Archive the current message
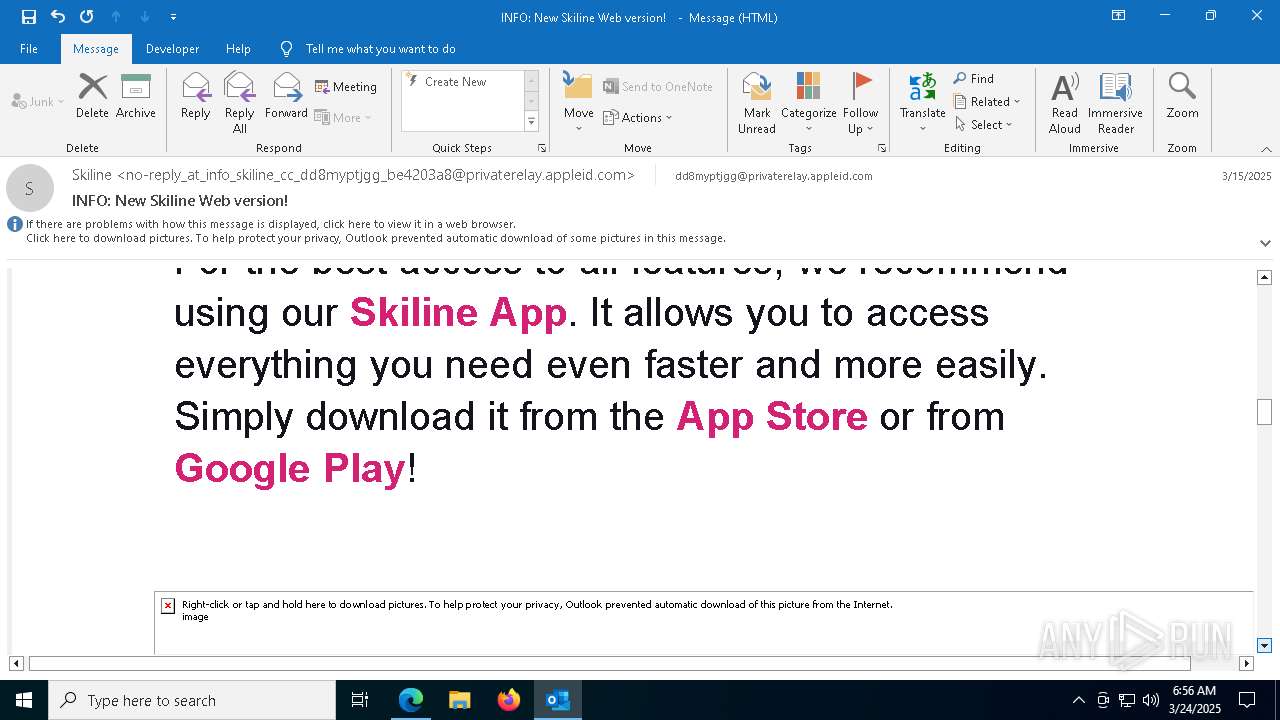This screenshot has height=720, width=1280. pos(136,96)
